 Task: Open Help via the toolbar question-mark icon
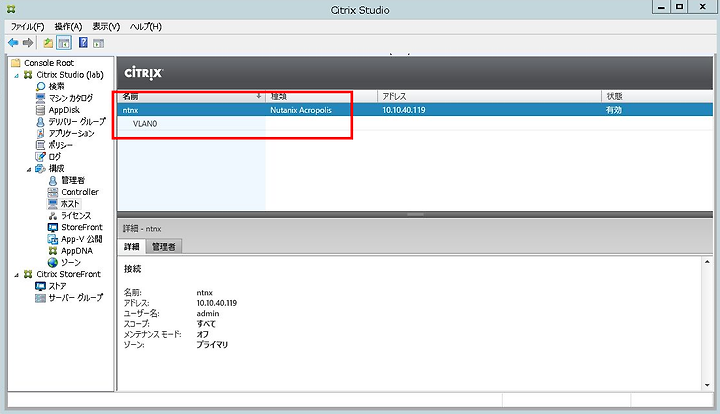pyautogui.click(x=83, y=43)
